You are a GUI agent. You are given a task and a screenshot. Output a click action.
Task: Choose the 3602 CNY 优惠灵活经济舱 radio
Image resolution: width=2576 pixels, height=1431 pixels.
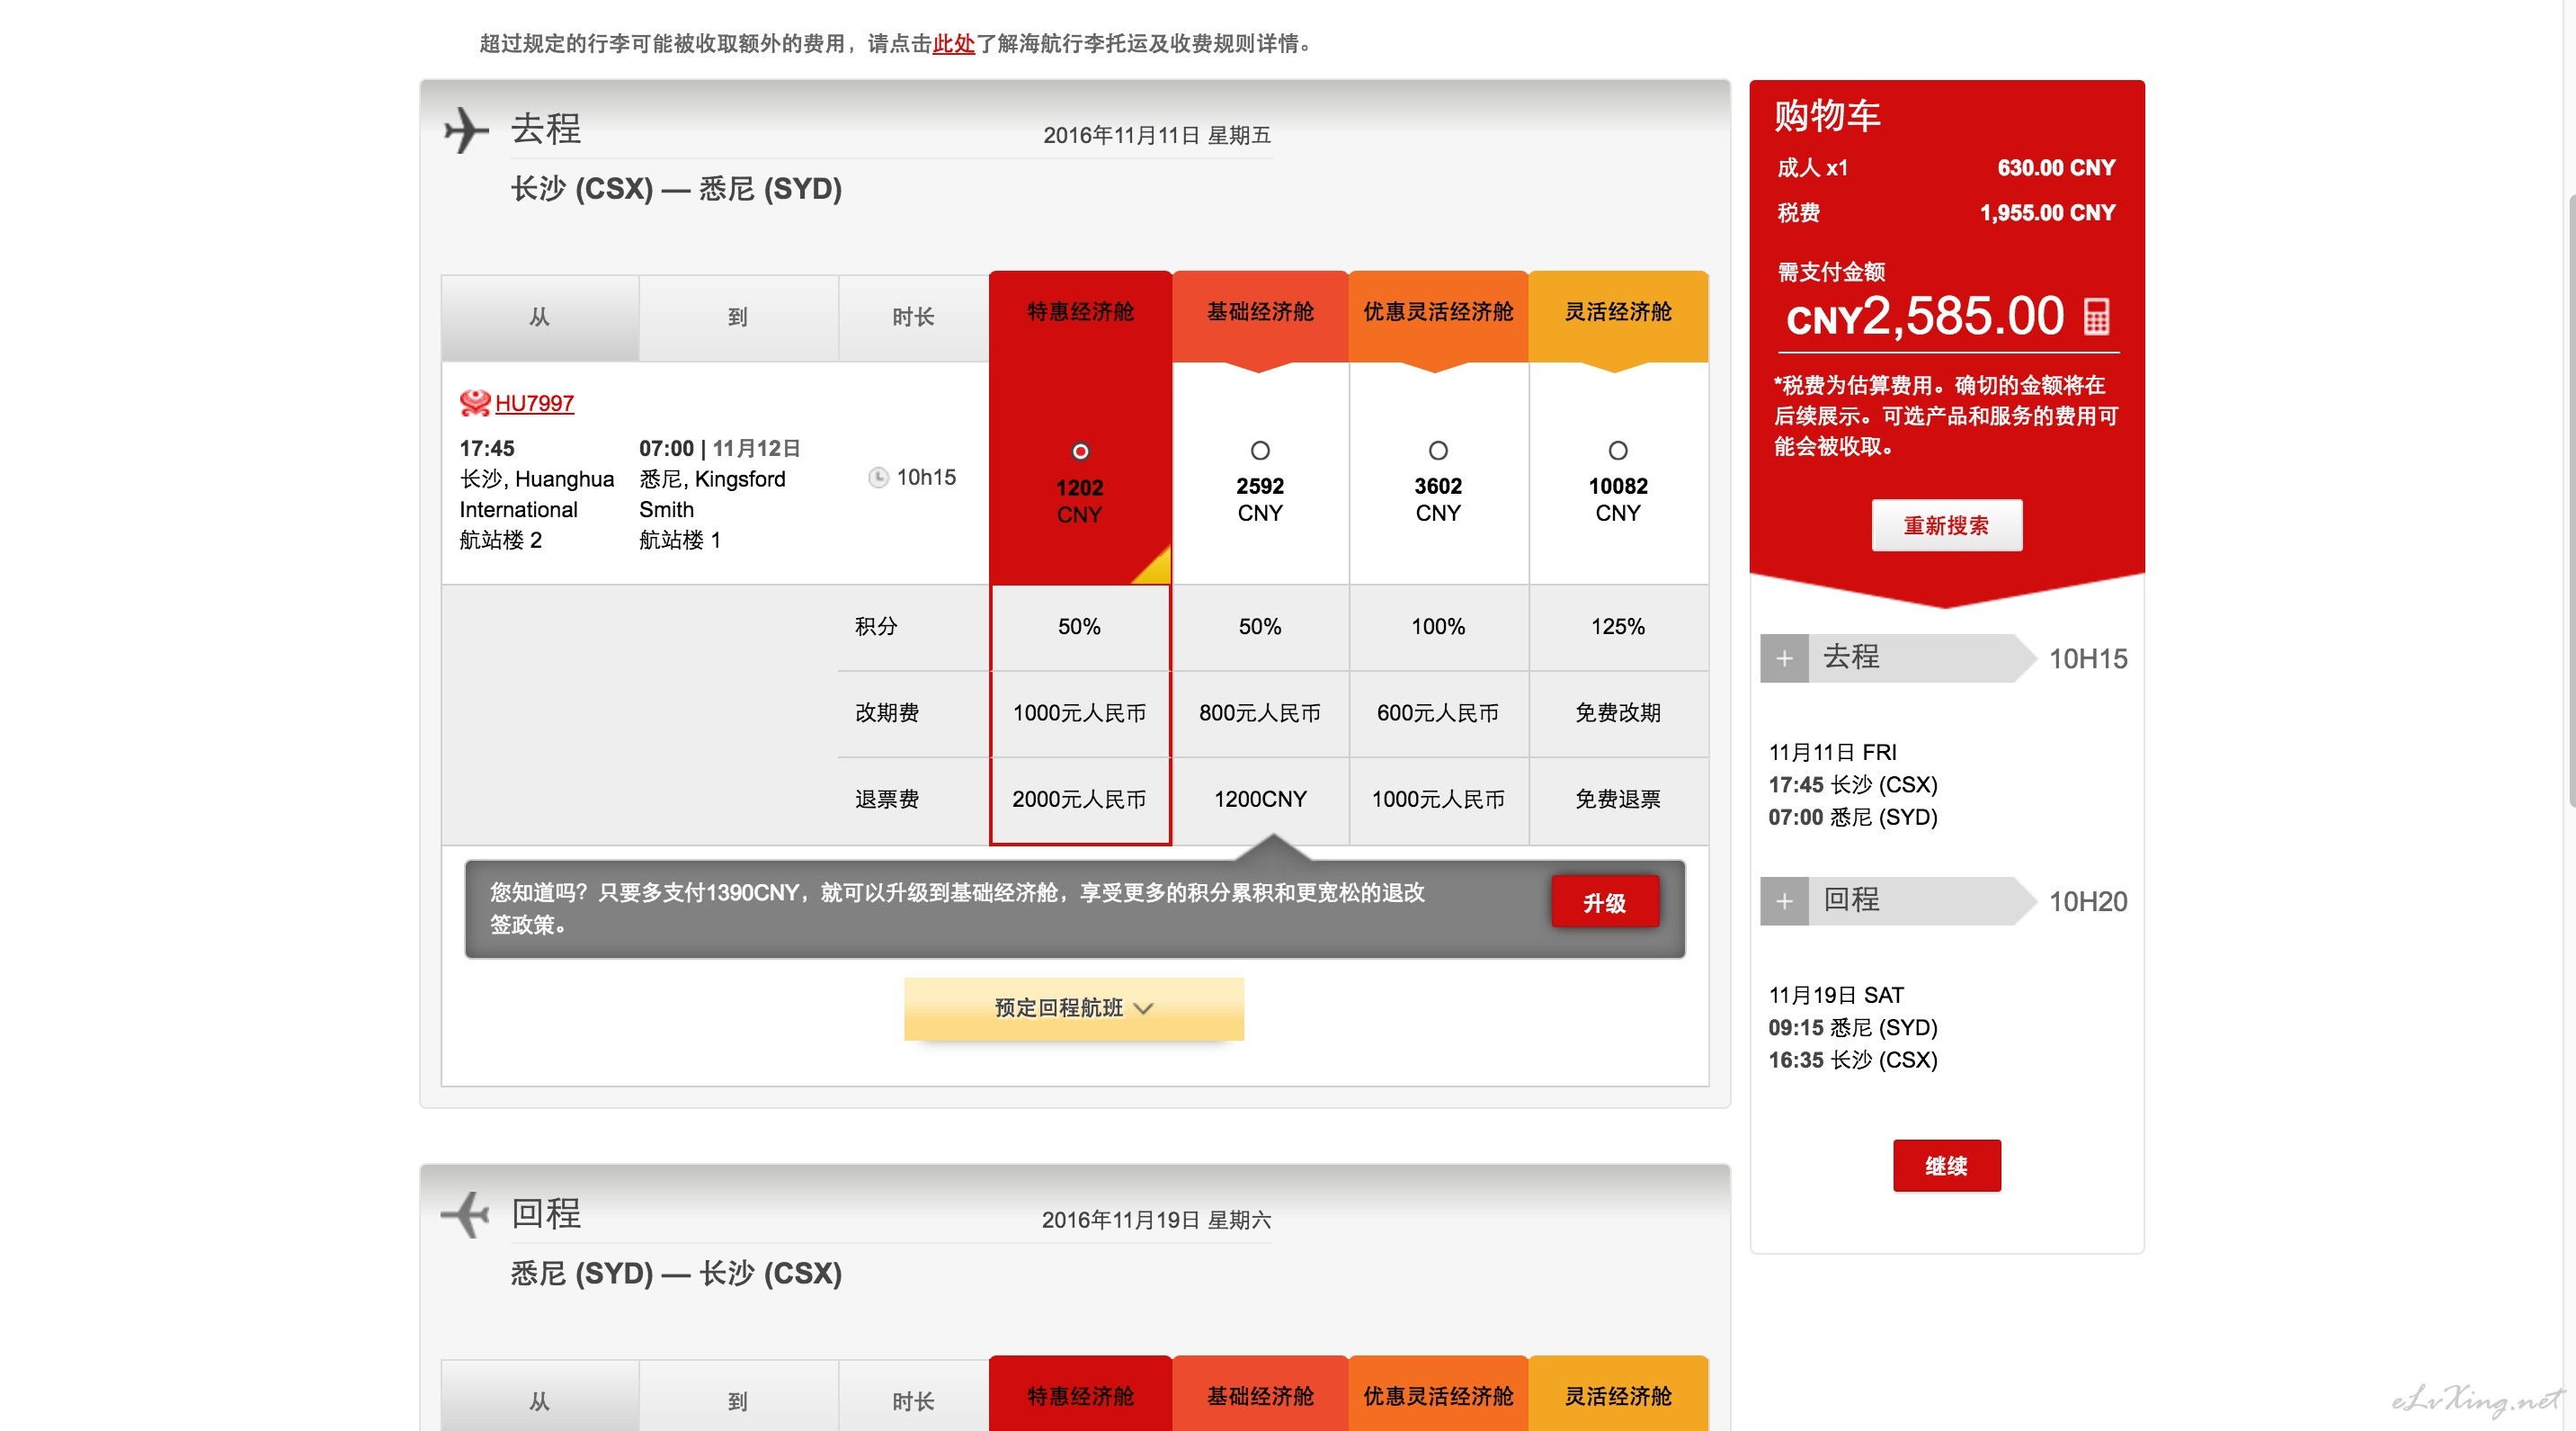(1438, 451)
